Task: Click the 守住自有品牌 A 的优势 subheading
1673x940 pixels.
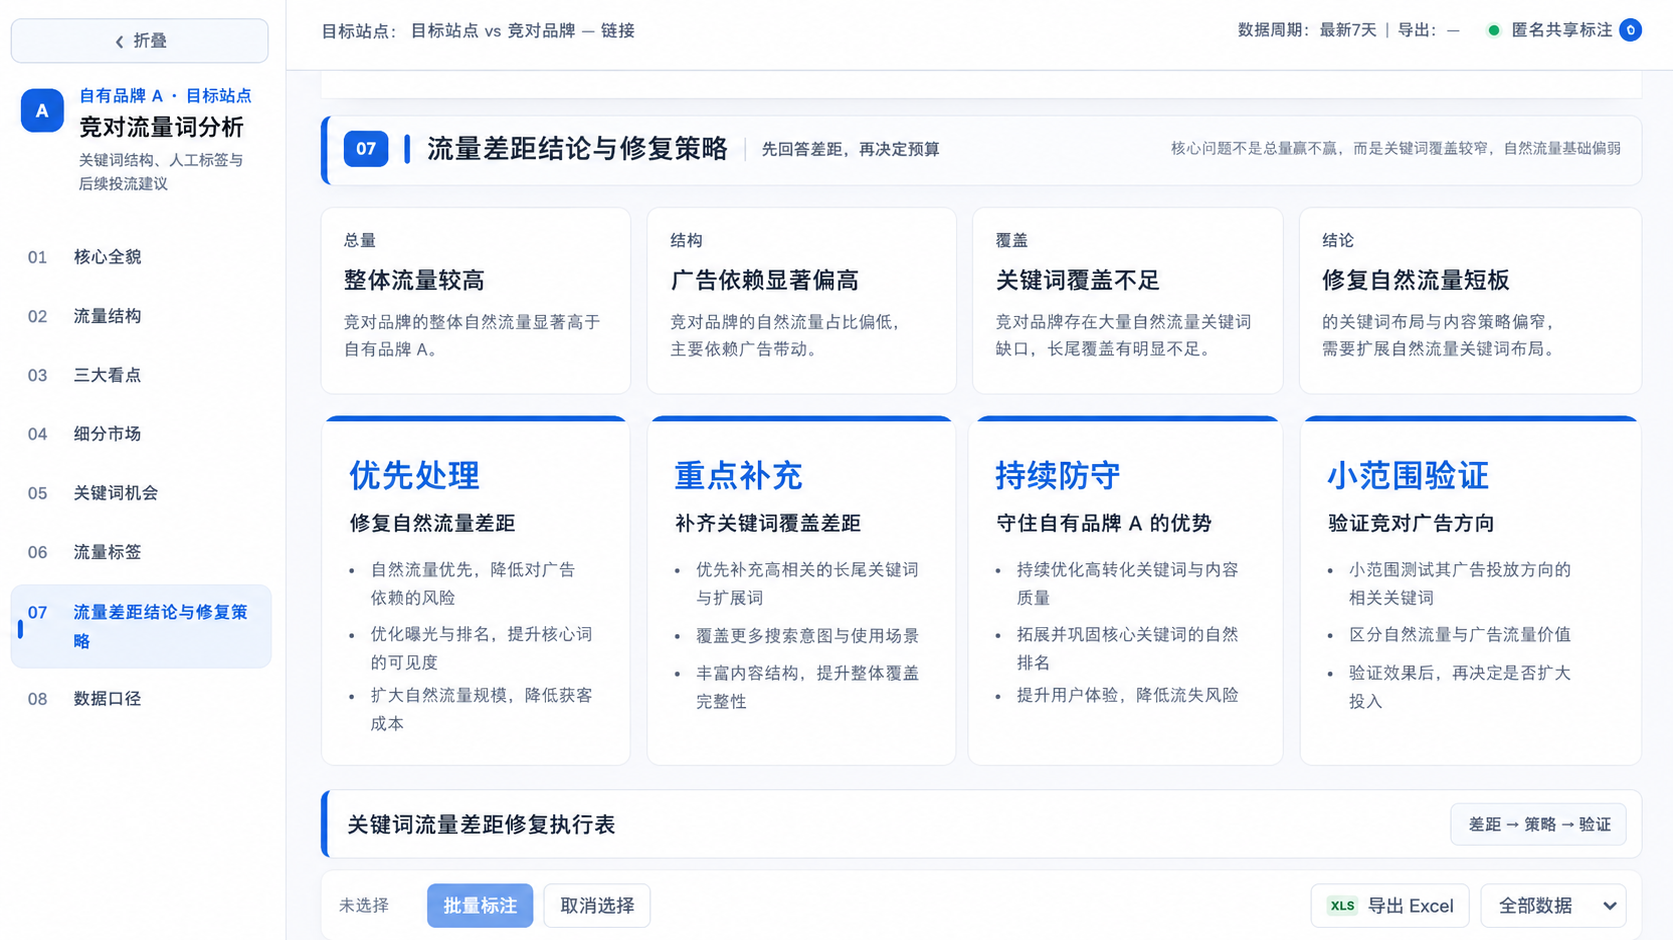Action: point(1104,523)
